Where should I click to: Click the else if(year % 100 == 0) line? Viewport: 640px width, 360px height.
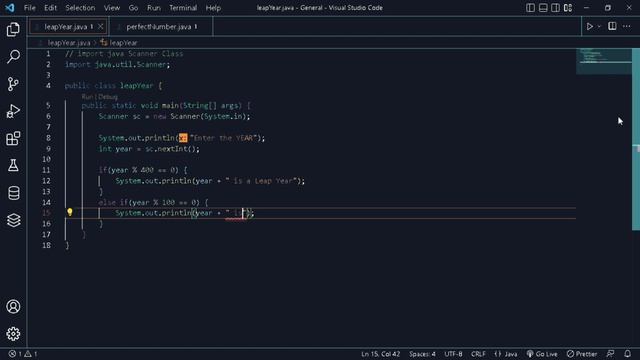pos(153,202)
